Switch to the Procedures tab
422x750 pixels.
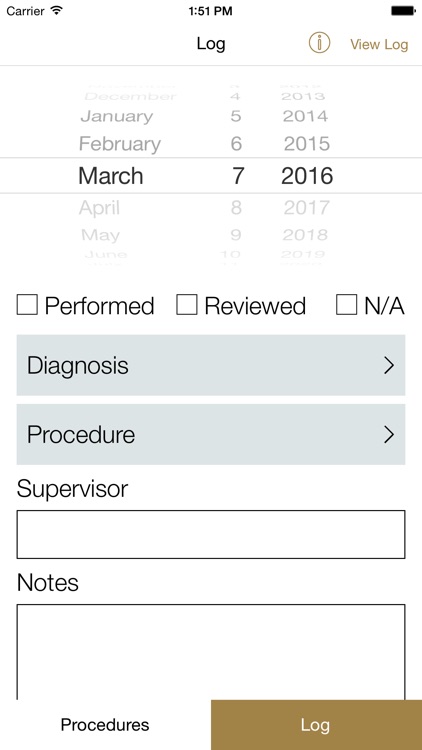click(x=105, y=725)
